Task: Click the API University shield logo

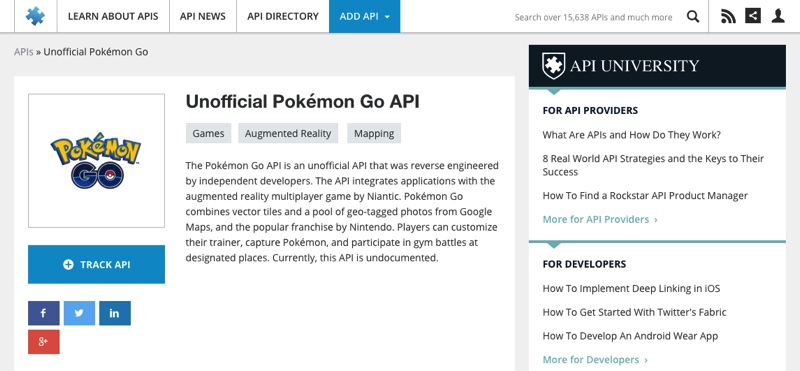Action: coord(553,66)
